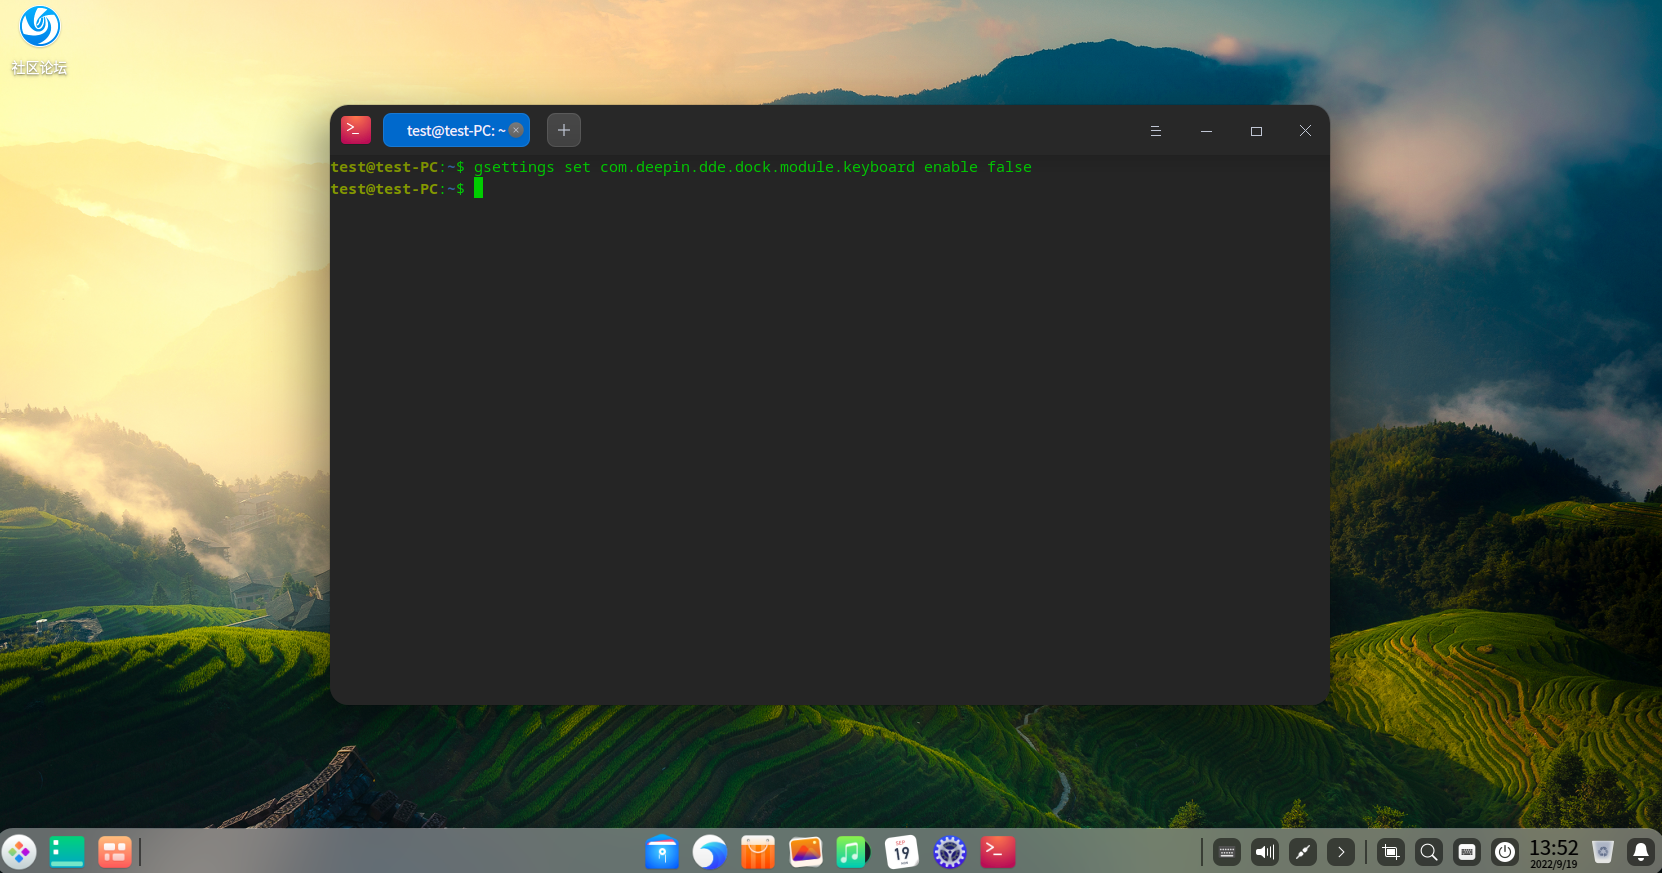Click the gsettings set command text
This screenshot has width=1662, height=873.
[x=753, y=167]
